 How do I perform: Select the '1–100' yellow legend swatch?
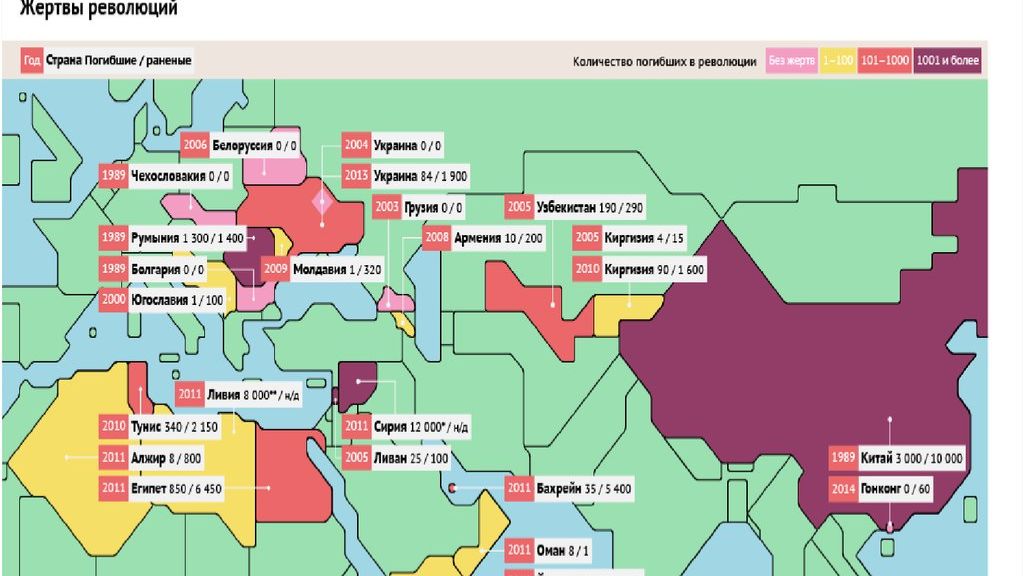tap(838, 61)
